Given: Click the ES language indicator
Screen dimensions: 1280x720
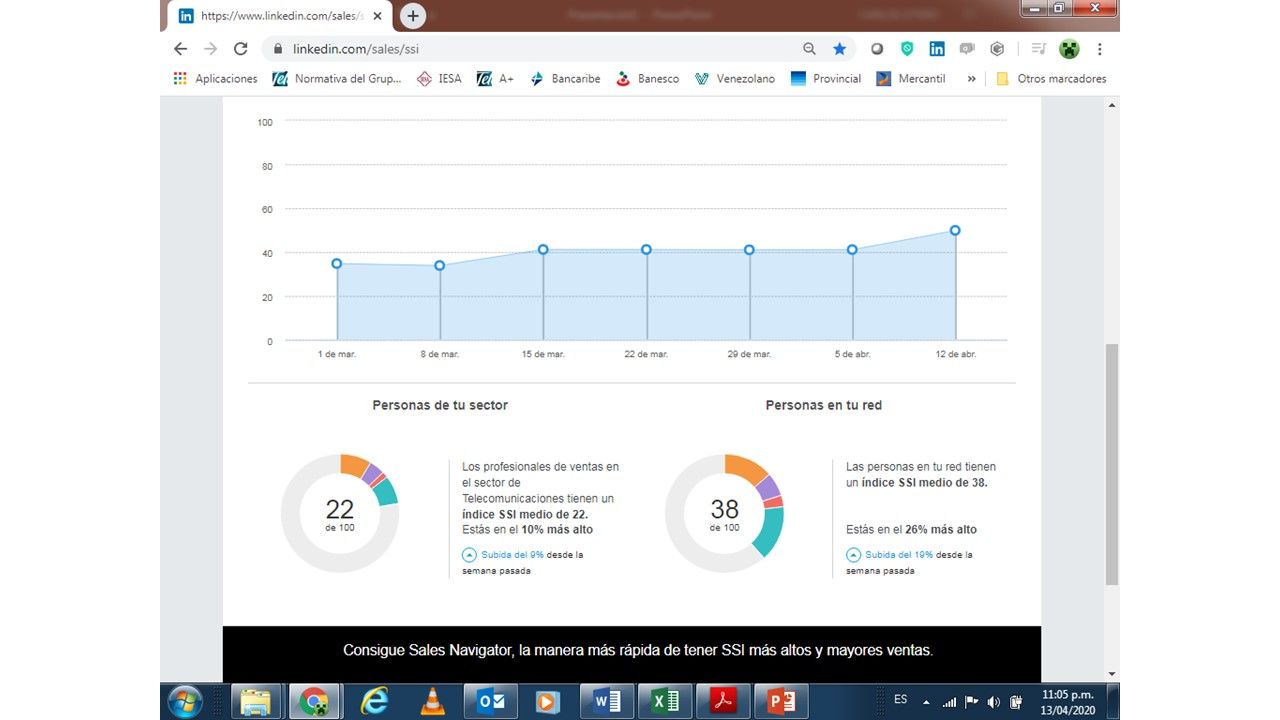Looking at the screenshot, I should pos(901,700).
